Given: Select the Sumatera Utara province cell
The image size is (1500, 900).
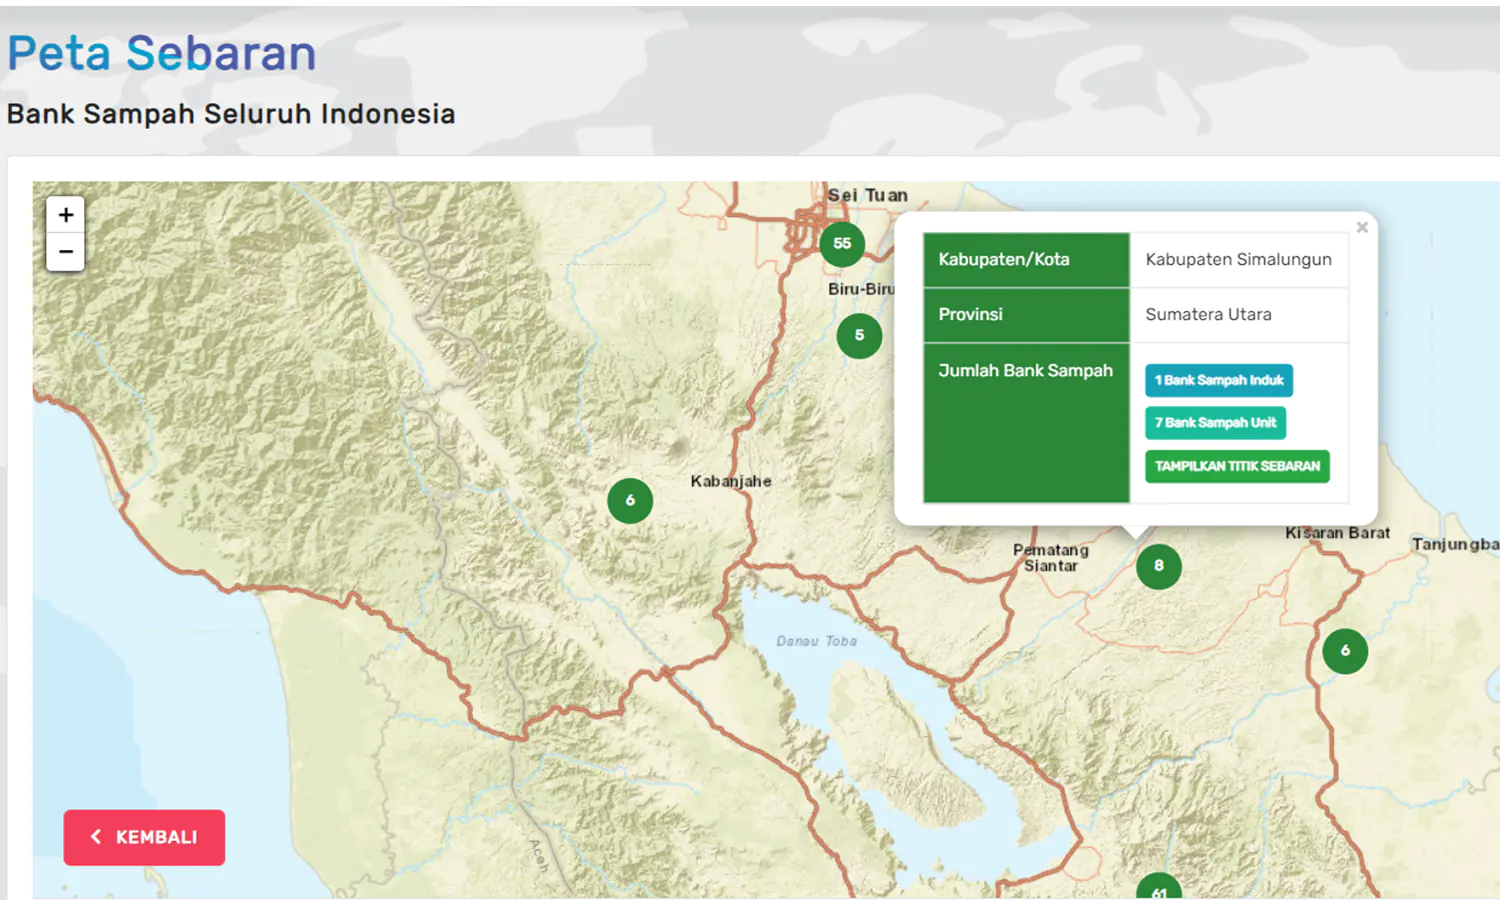Looking at the screenshot, I should click(1208, 315).
